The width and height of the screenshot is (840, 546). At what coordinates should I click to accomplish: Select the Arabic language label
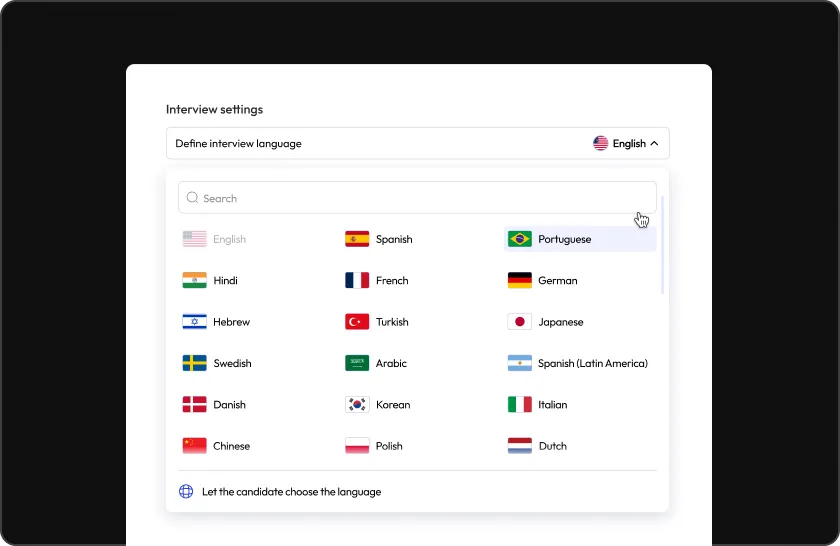(391, 363)
